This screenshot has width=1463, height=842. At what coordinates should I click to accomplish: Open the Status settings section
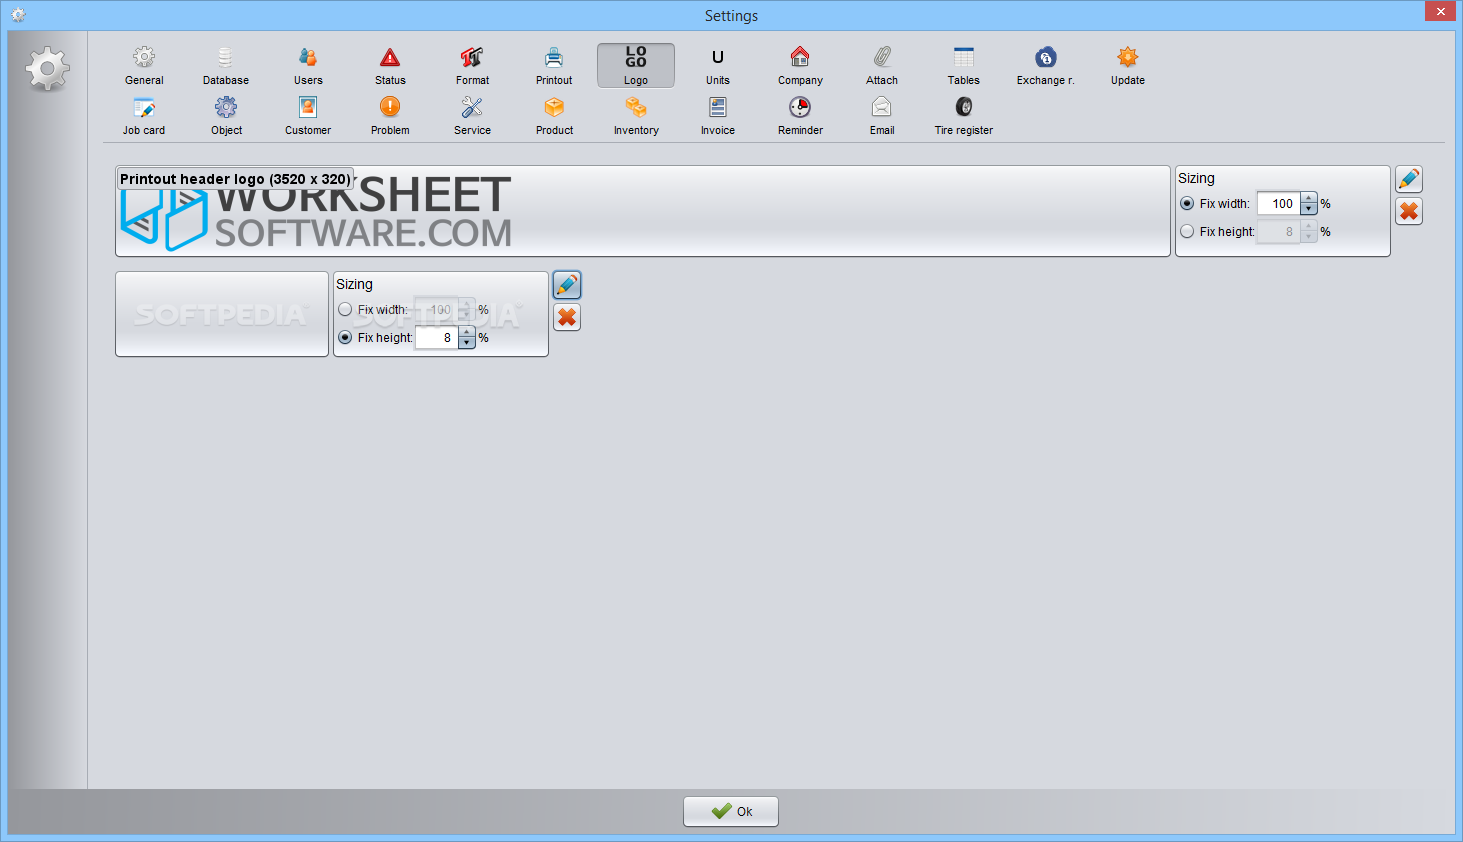tap(390, 66)
